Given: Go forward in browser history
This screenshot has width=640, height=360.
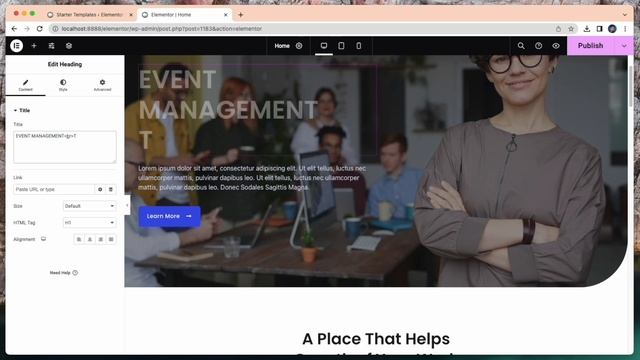Looking at the screenshot, I should [x=27, y=29].
